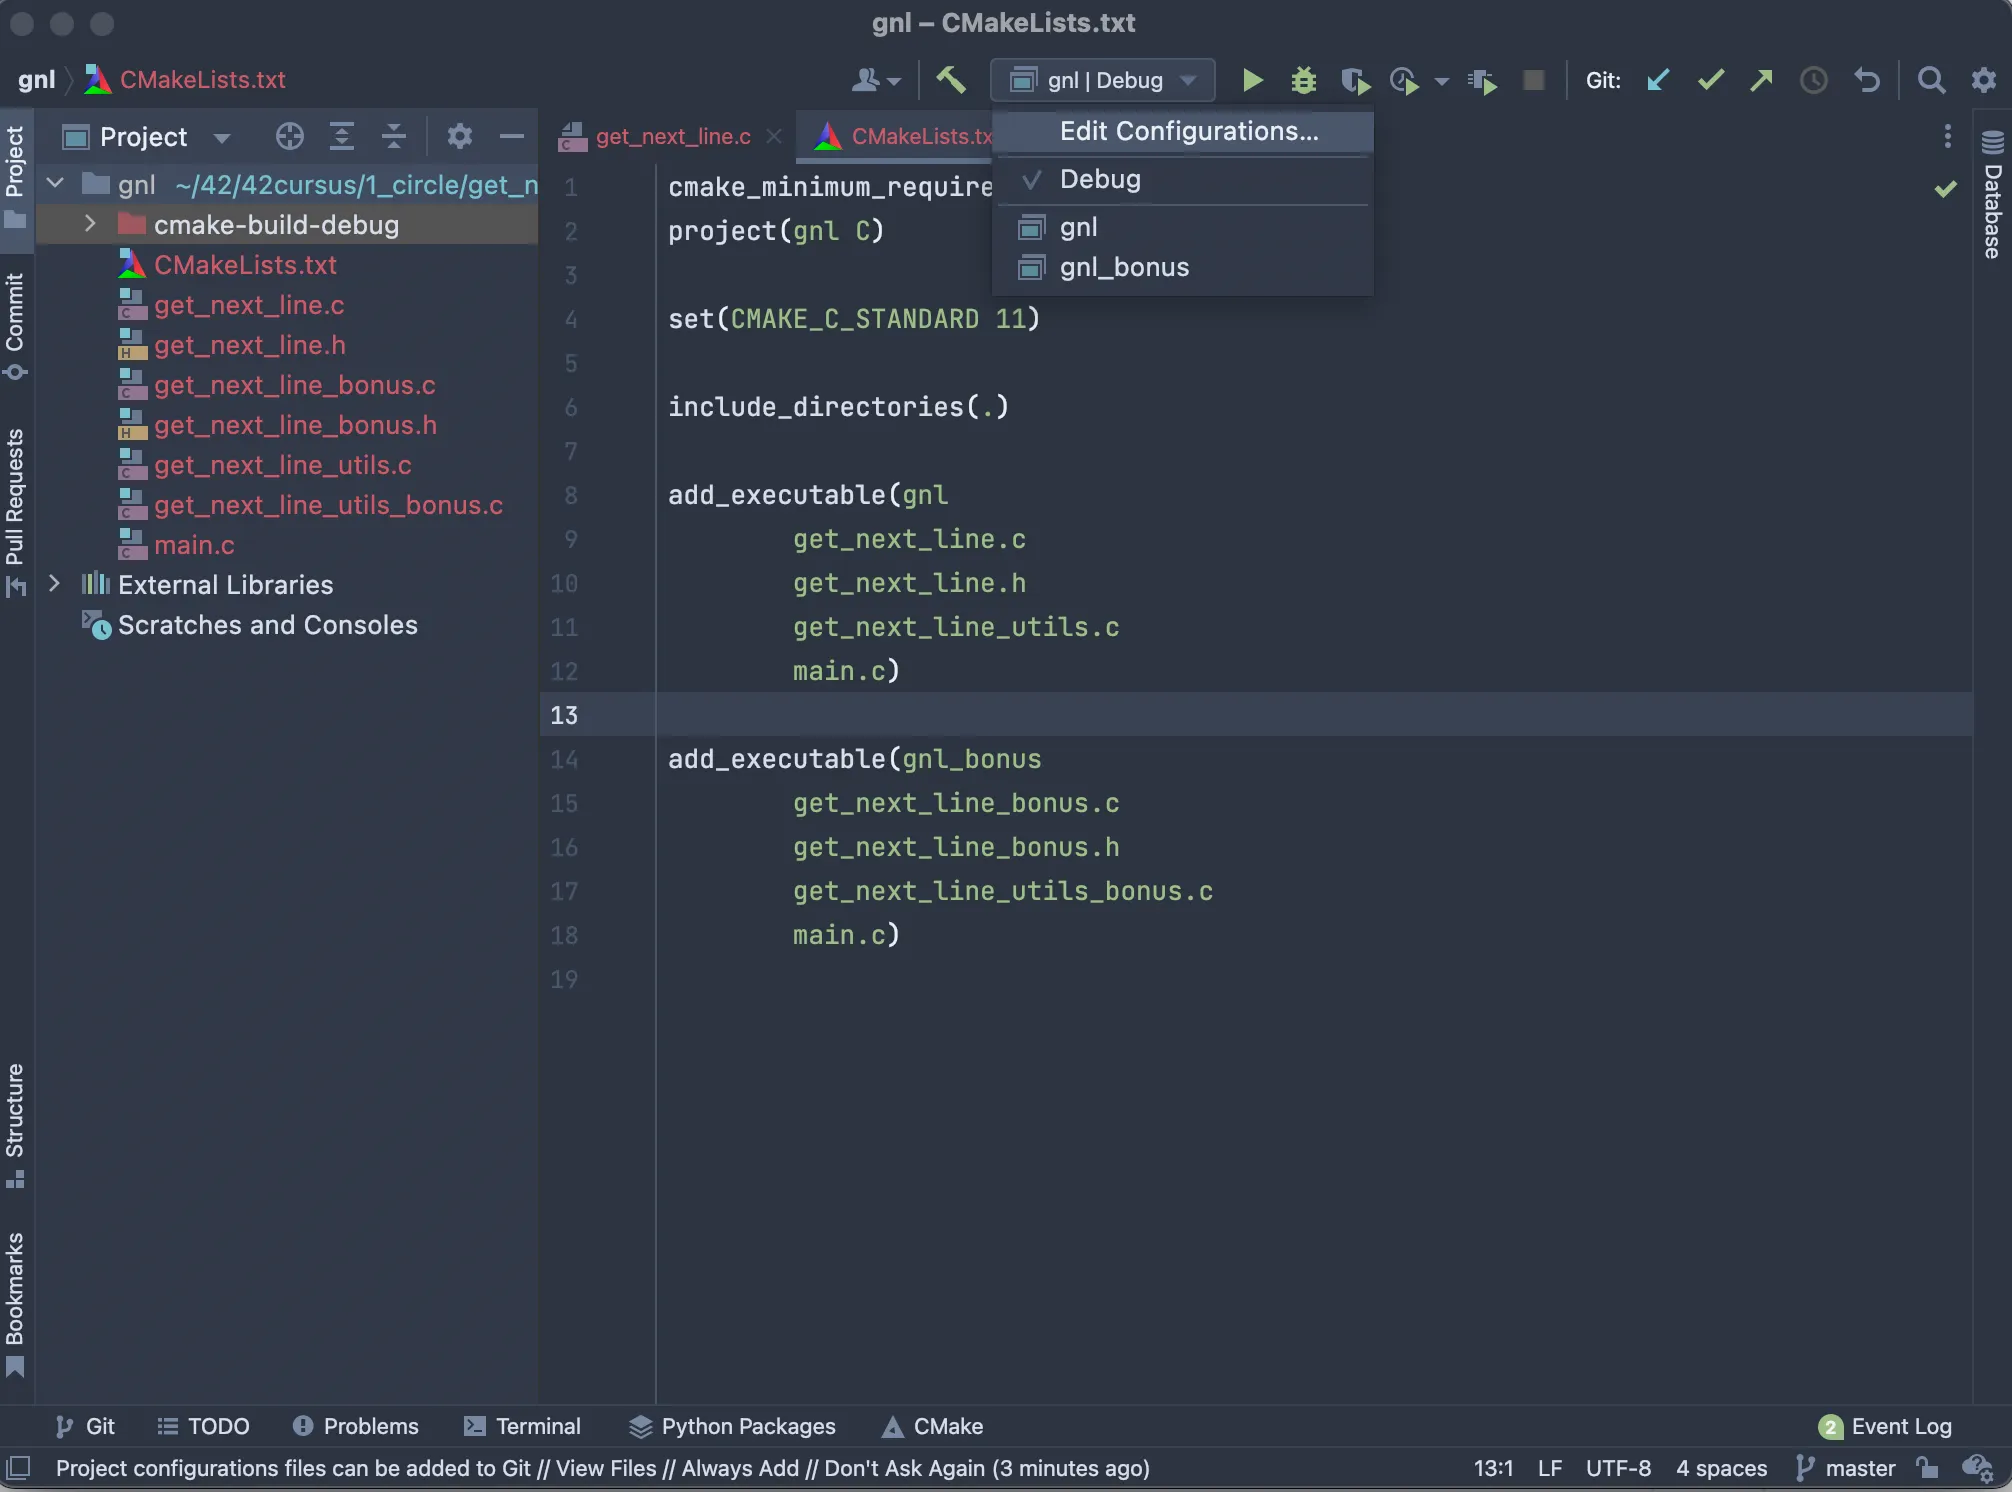This screenshot has width=2012, height=1492.
Task: Open the Search Everywhere magnifier
Action: pyautogui.click(x=1931, y=80)
